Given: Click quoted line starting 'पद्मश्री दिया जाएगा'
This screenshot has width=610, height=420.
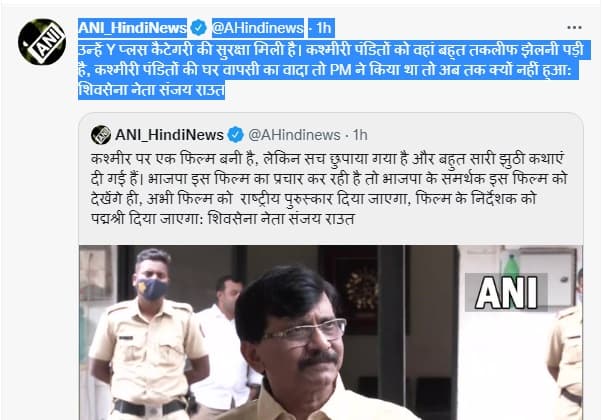Looking at the screenshot, I should coord(223,219).
